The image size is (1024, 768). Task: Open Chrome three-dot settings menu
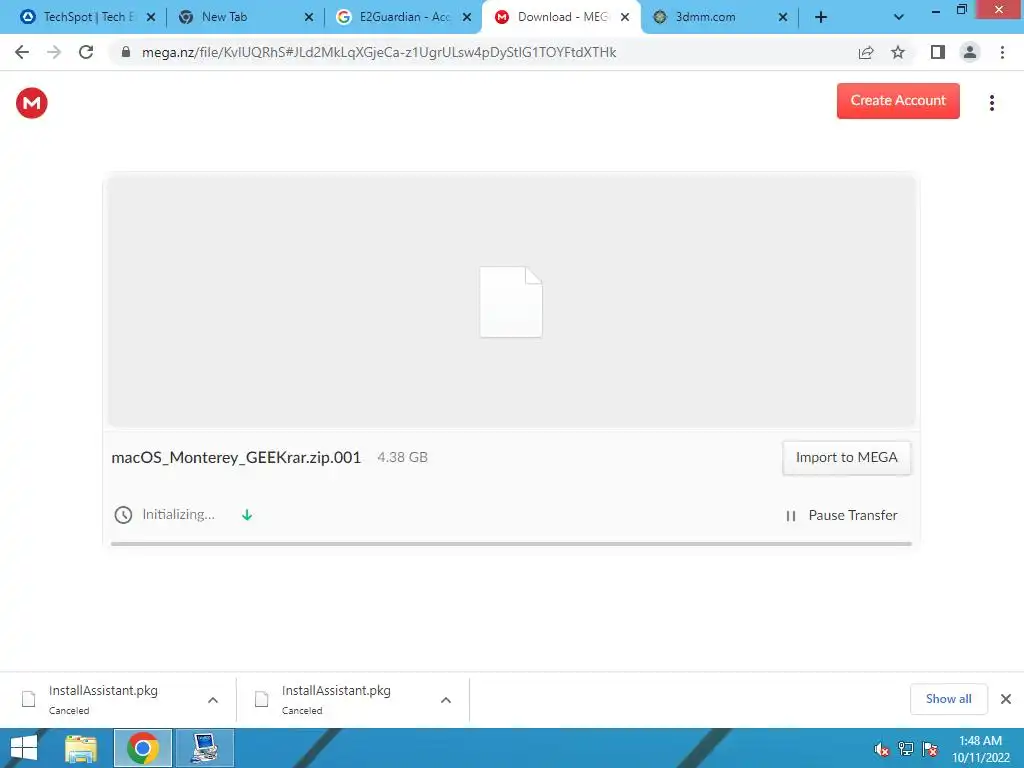click(x=1002, y=52)
